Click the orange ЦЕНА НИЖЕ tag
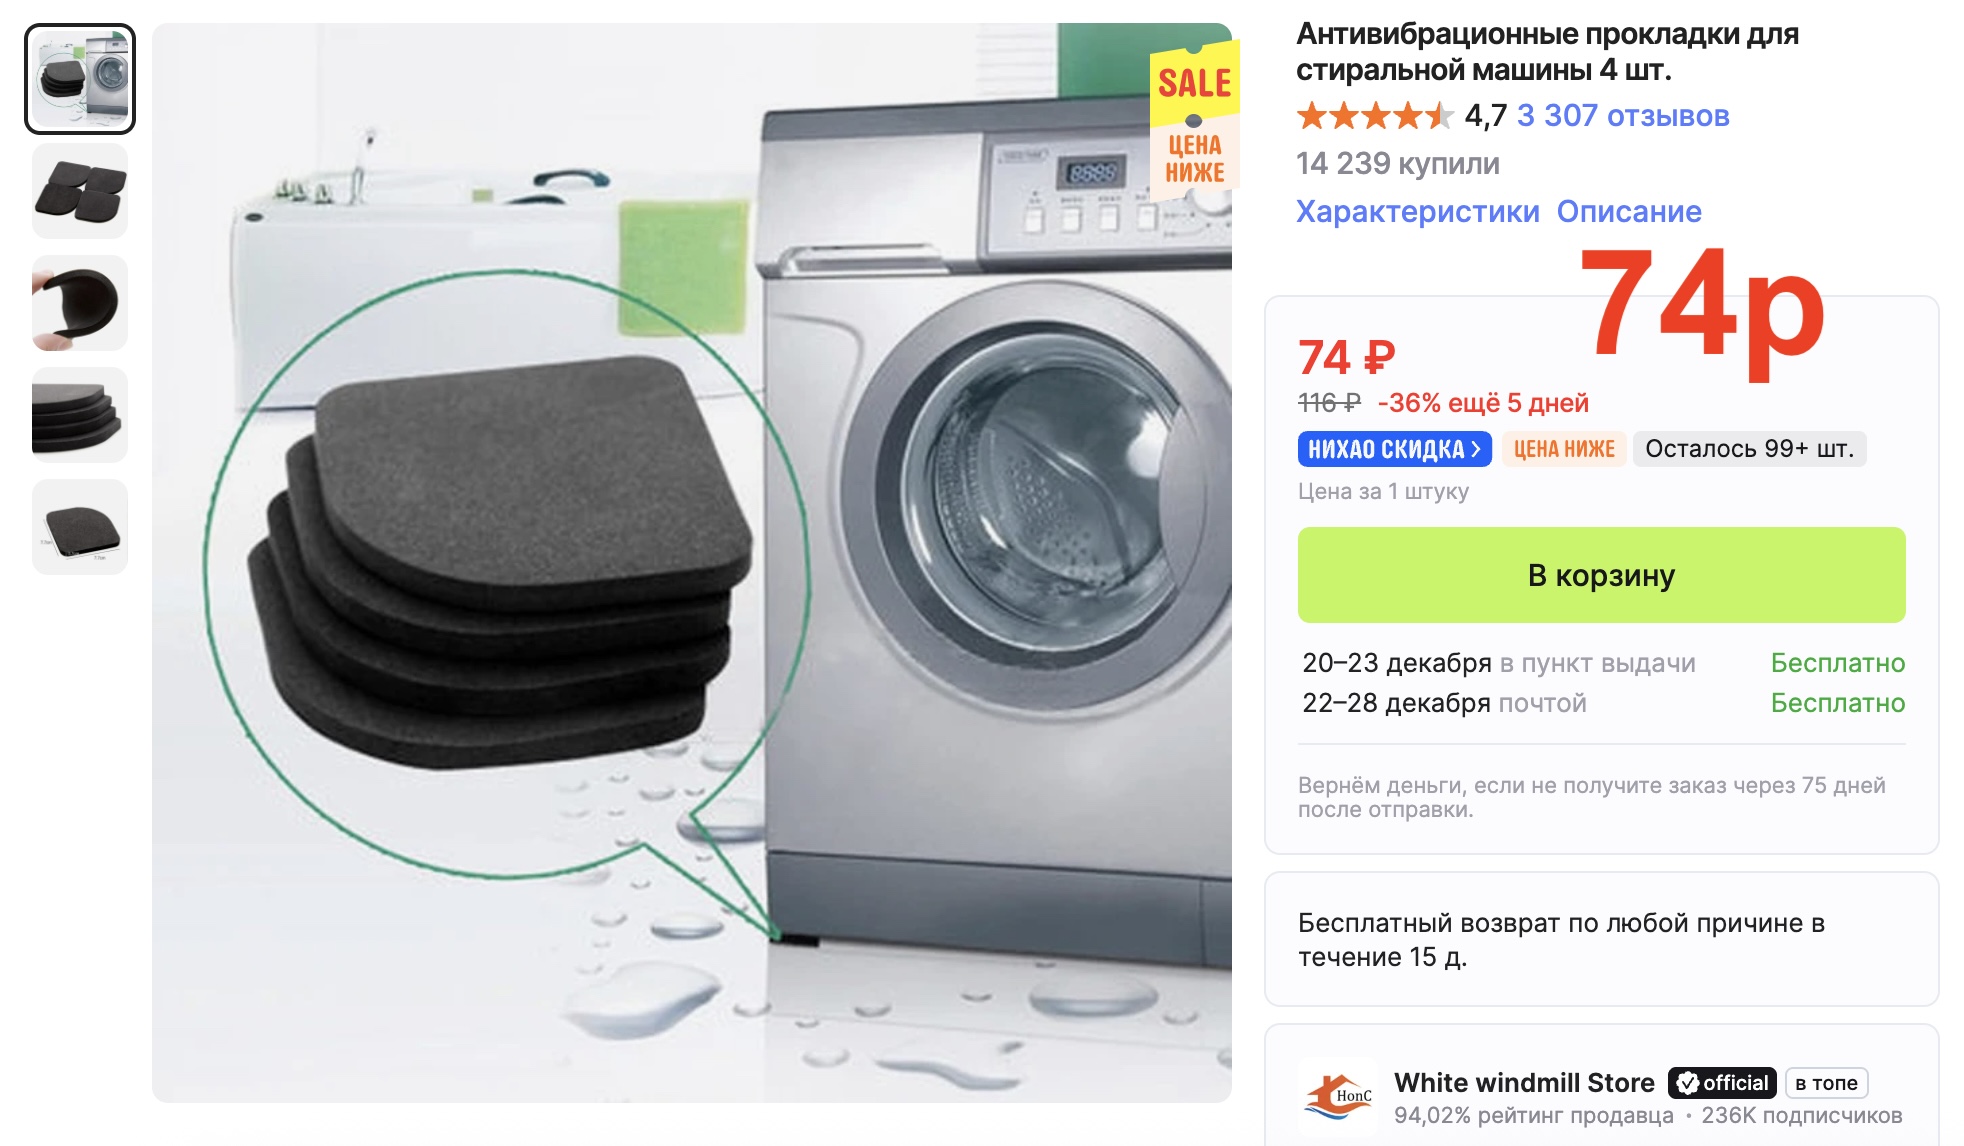Viewport: 1964px width, 1146px height. [1564, 449]
